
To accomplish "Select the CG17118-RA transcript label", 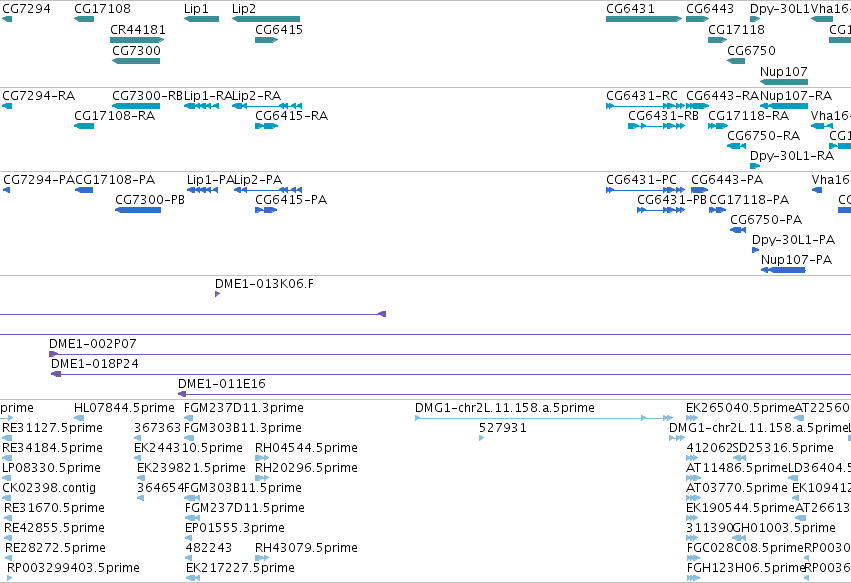I will pos(748,116).
